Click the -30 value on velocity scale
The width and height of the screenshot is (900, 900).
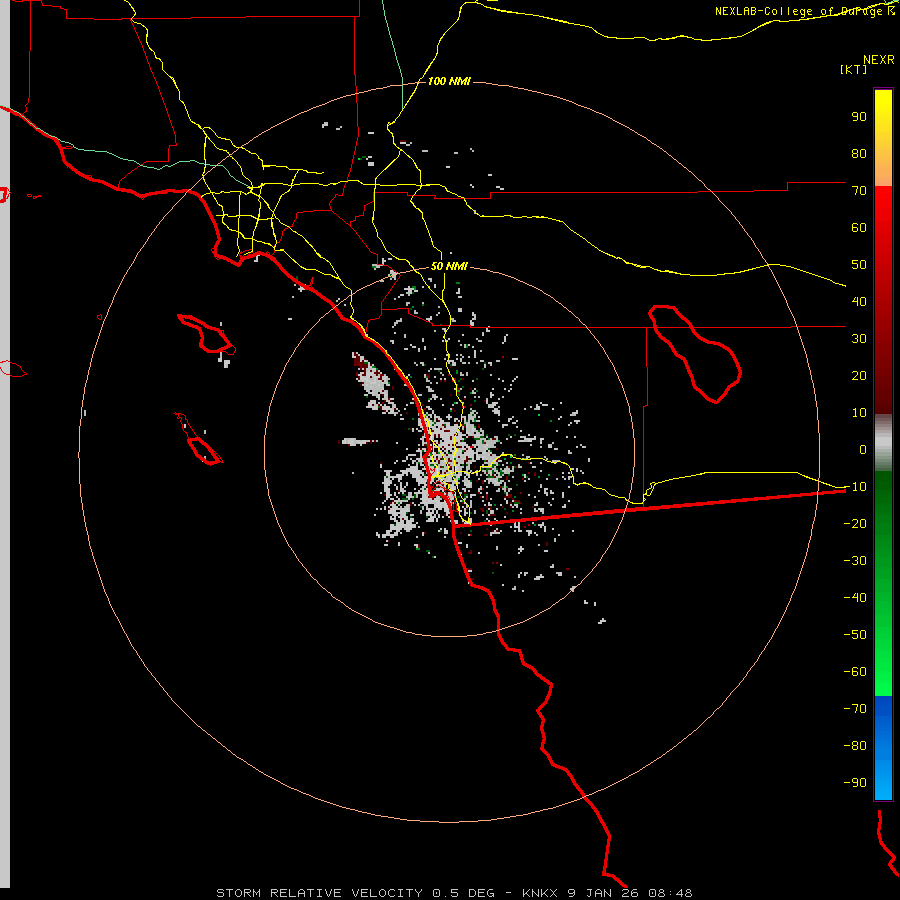click(855, 561)
